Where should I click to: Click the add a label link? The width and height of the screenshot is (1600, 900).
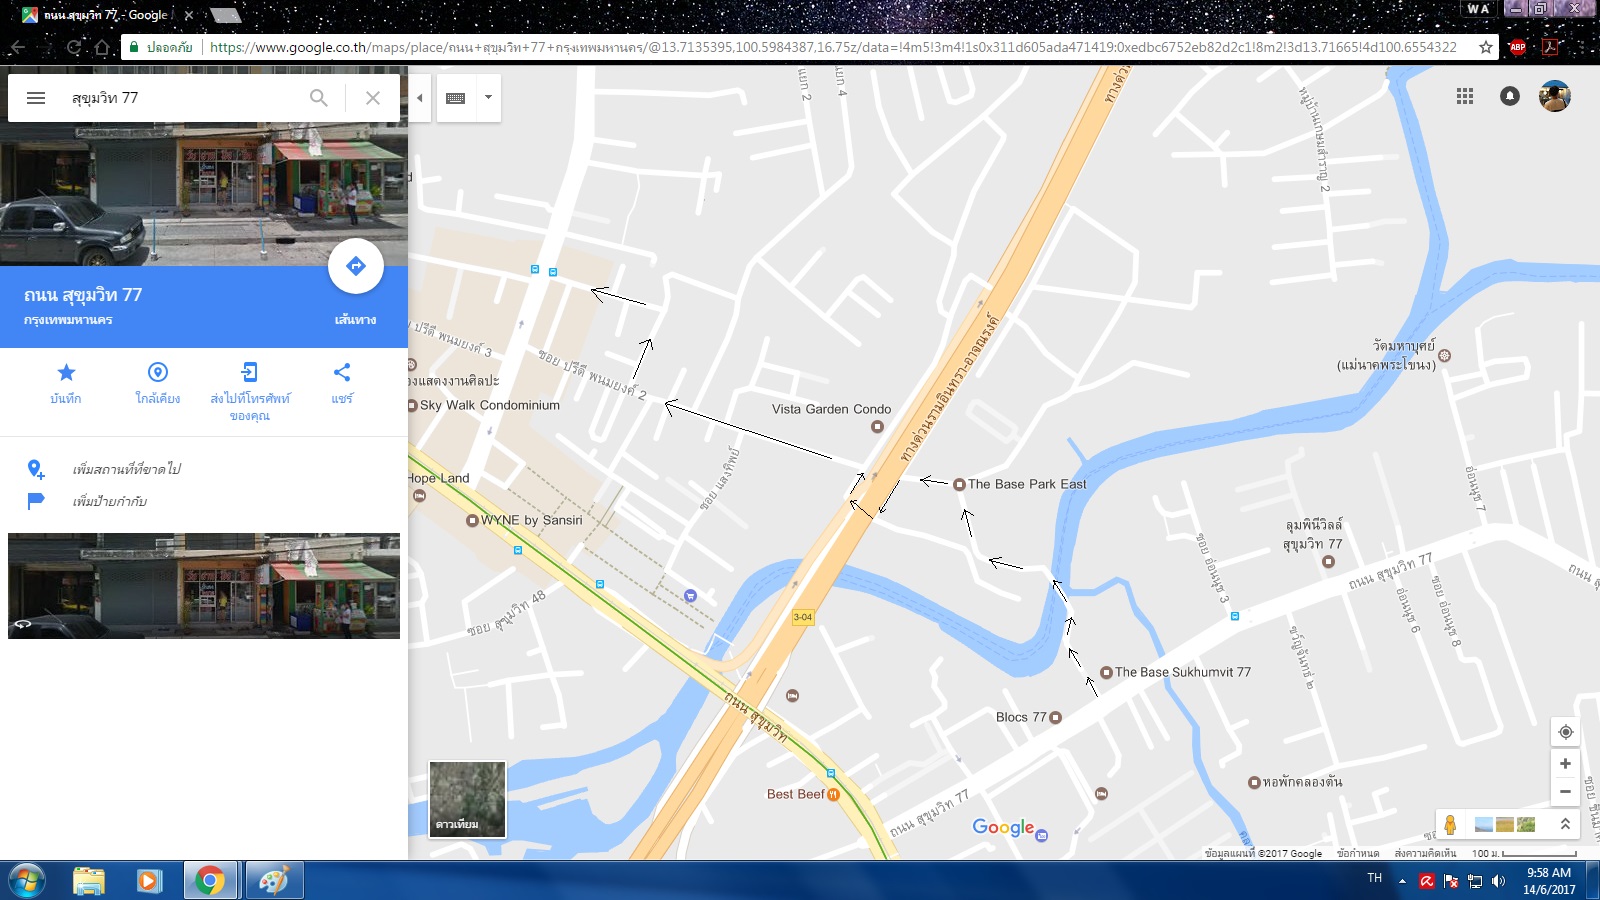point(109,501)
